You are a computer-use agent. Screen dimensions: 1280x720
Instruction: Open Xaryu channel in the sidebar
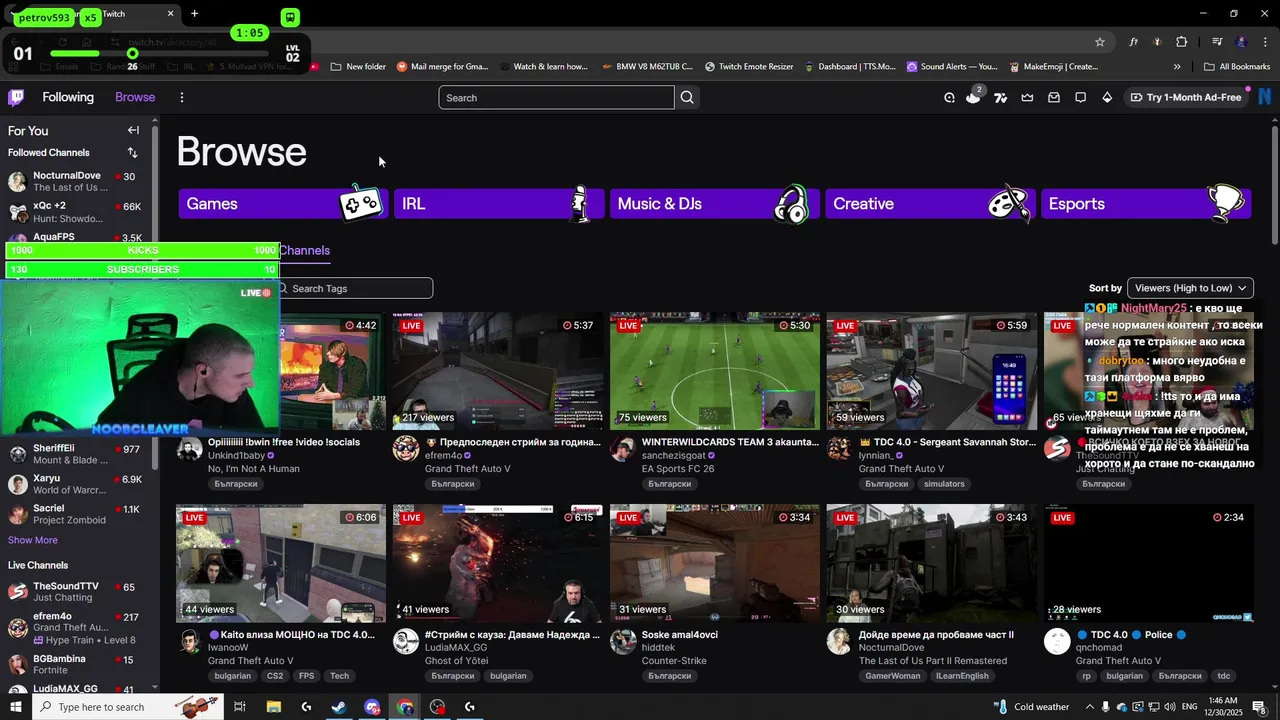[77, 484]
